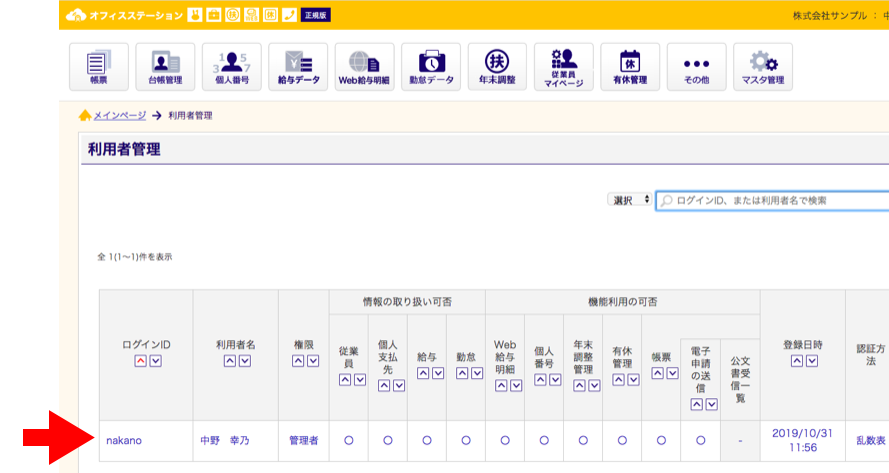Click the 従業員 circle mark for nakano
The width and height of the screenshot is (889, 473).
click(349, 440)
